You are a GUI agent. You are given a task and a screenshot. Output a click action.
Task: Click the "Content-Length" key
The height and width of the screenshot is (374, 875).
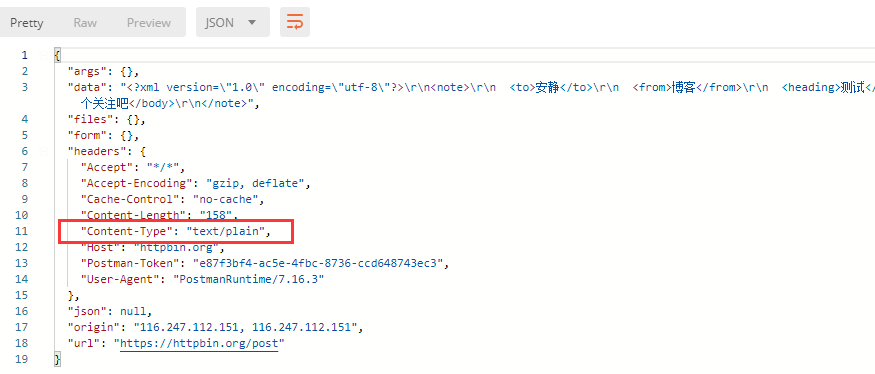[132, 215]
